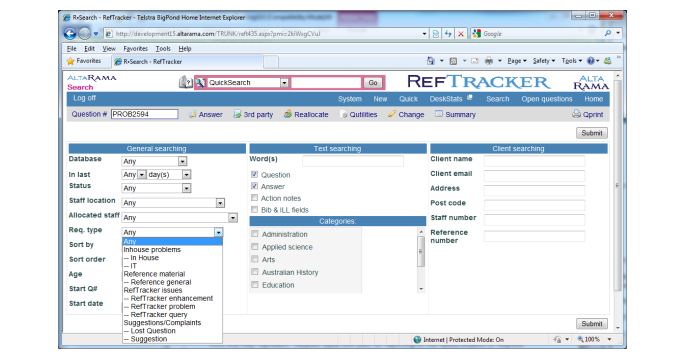Screen dimensions: 698x362
Task: Click the Qprint printer icon
Action: [x=576, y=114]
